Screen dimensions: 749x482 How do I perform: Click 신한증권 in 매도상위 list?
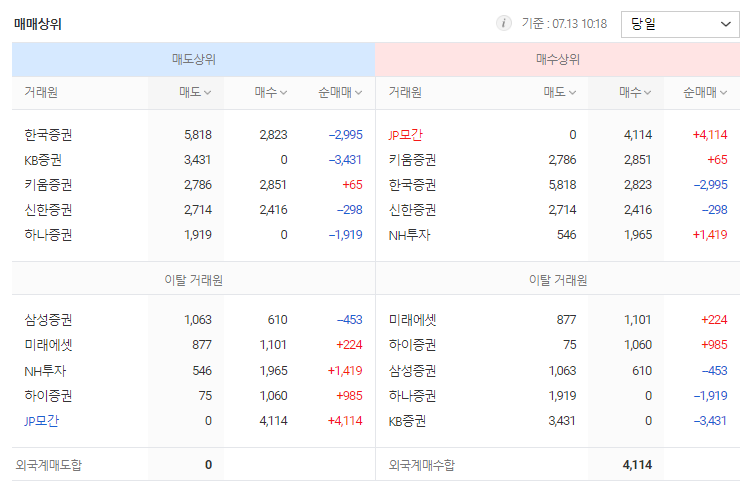(48, 210)
